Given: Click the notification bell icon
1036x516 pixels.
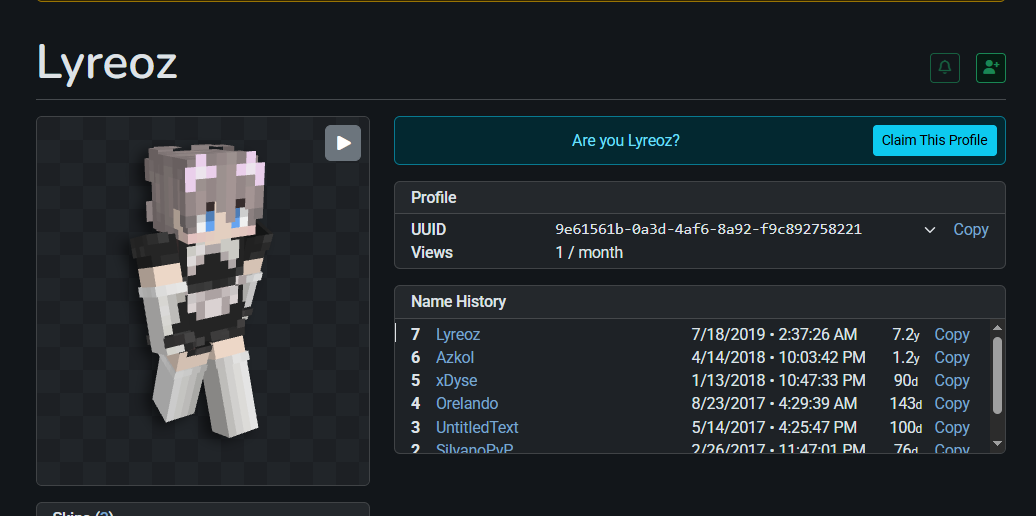Looking at the screenshot, I should [945, 68].
